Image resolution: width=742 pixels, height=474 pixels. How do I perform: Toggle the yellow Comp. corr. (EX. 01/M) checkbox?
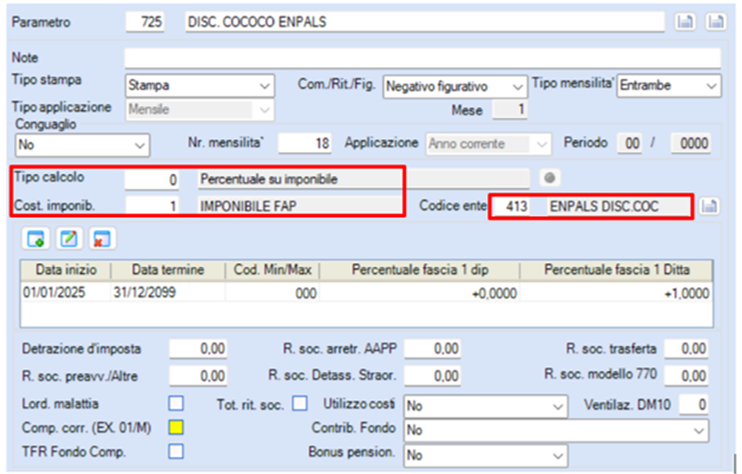coord(176,427)
